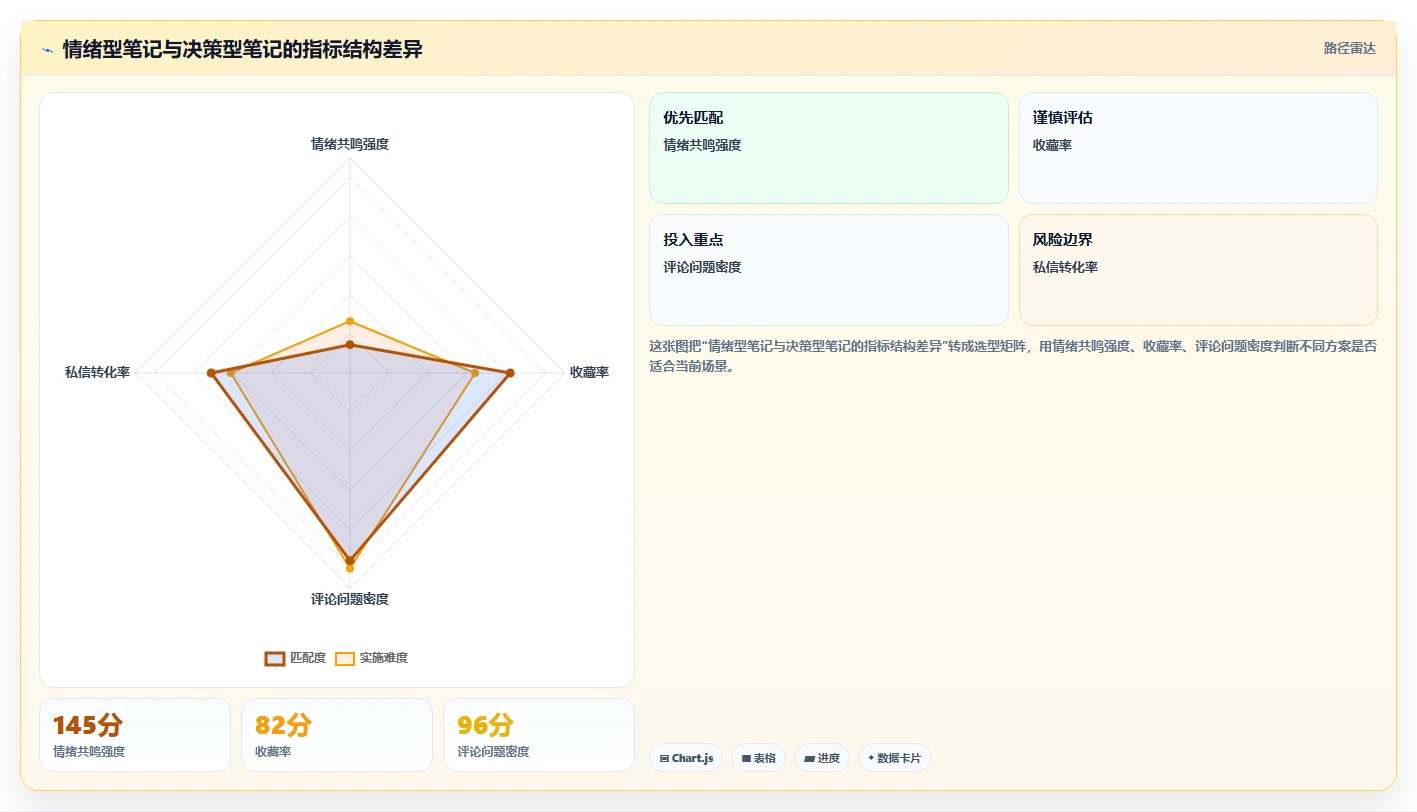Select the 进度 tag chip
Screen dimensions: 1417x812
click(822, 758)
